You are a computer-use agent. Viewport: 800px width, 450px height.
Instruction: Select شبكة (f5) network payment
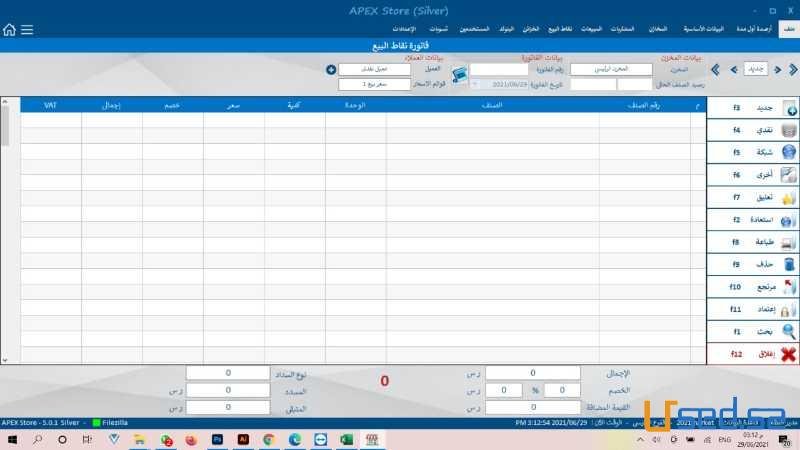click(752, 152)
